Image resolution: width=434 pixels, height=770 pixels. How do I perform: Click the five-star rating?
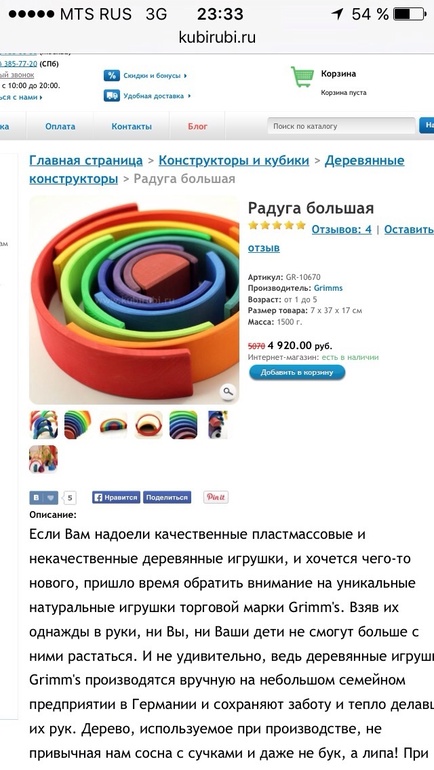pos(277,226)
